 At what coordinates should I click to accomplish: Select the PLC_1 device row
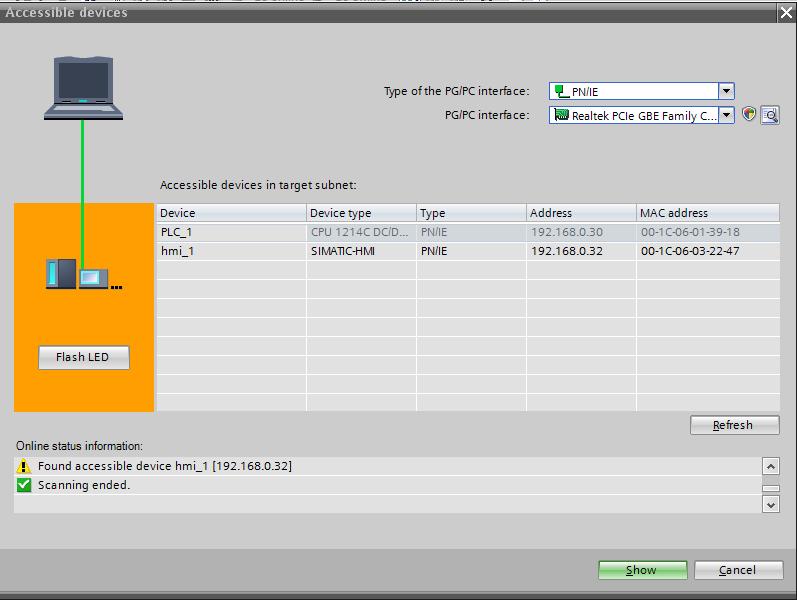point(468,232)
